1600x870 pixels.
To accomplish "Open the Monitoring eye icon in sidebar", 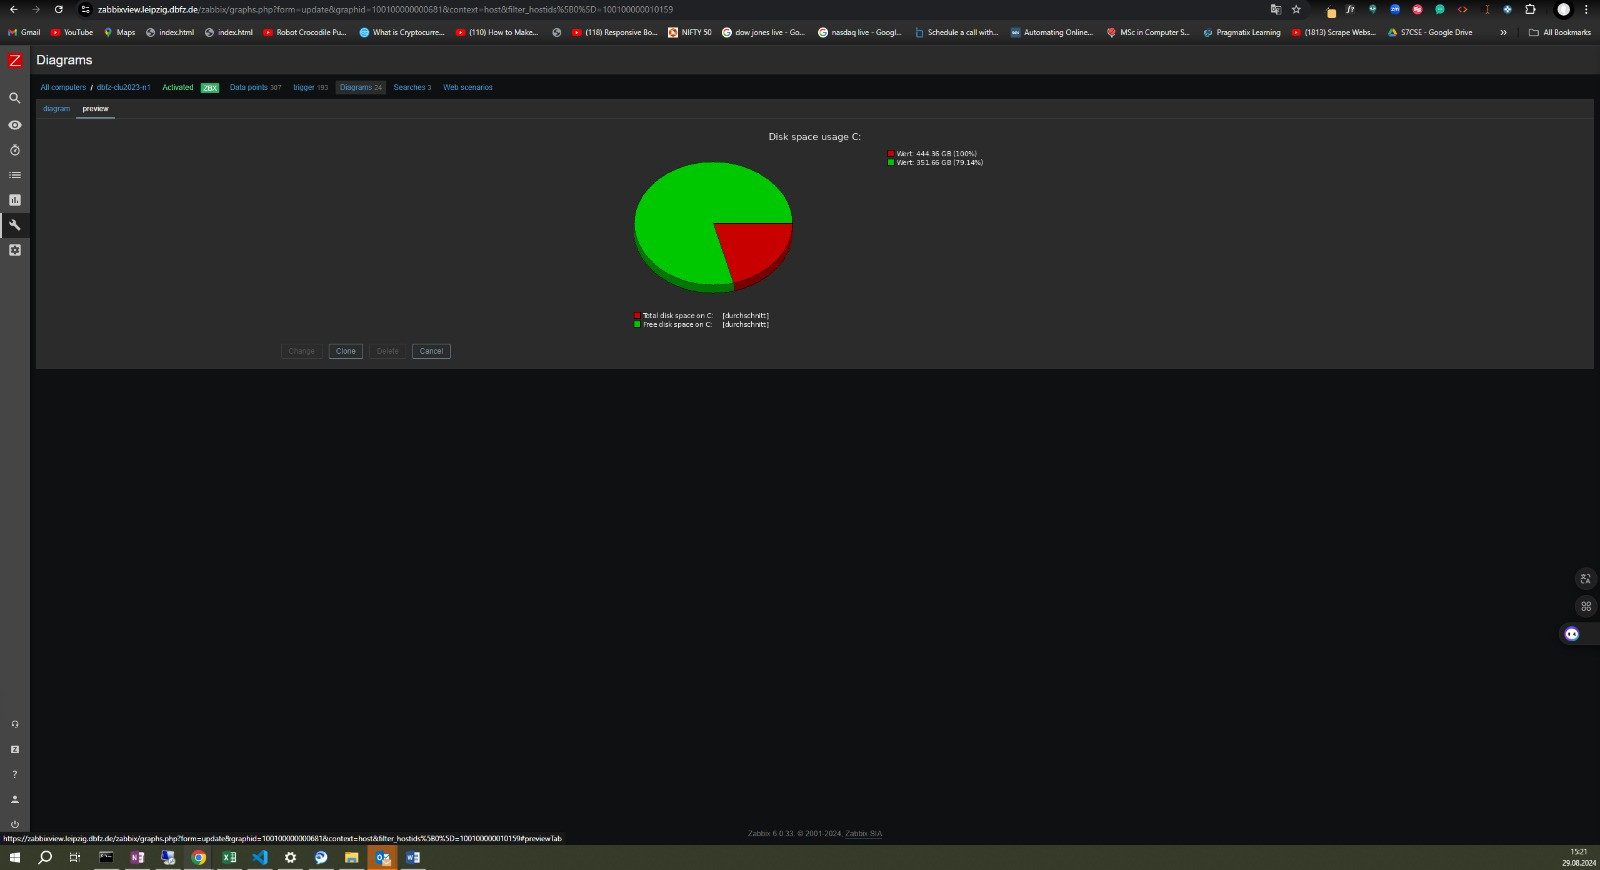I will click(15, 125).
